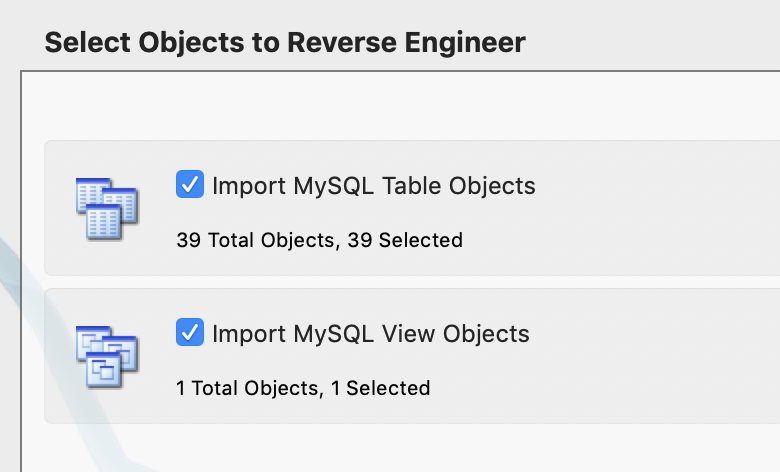The width and height of the screenshot is (780, 472).
Task: Click blank area above the table objects panel
Action: point(400,107)
